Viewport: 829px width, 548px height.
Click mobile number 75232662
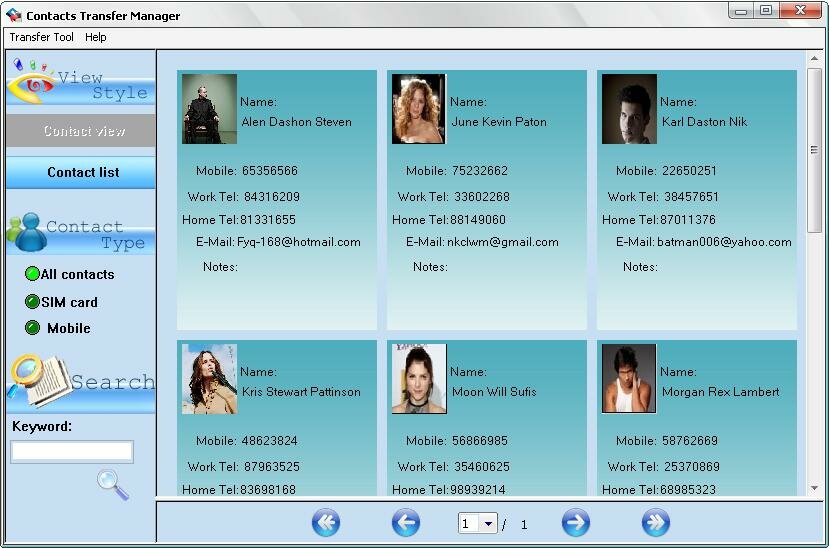coord(480,171)
